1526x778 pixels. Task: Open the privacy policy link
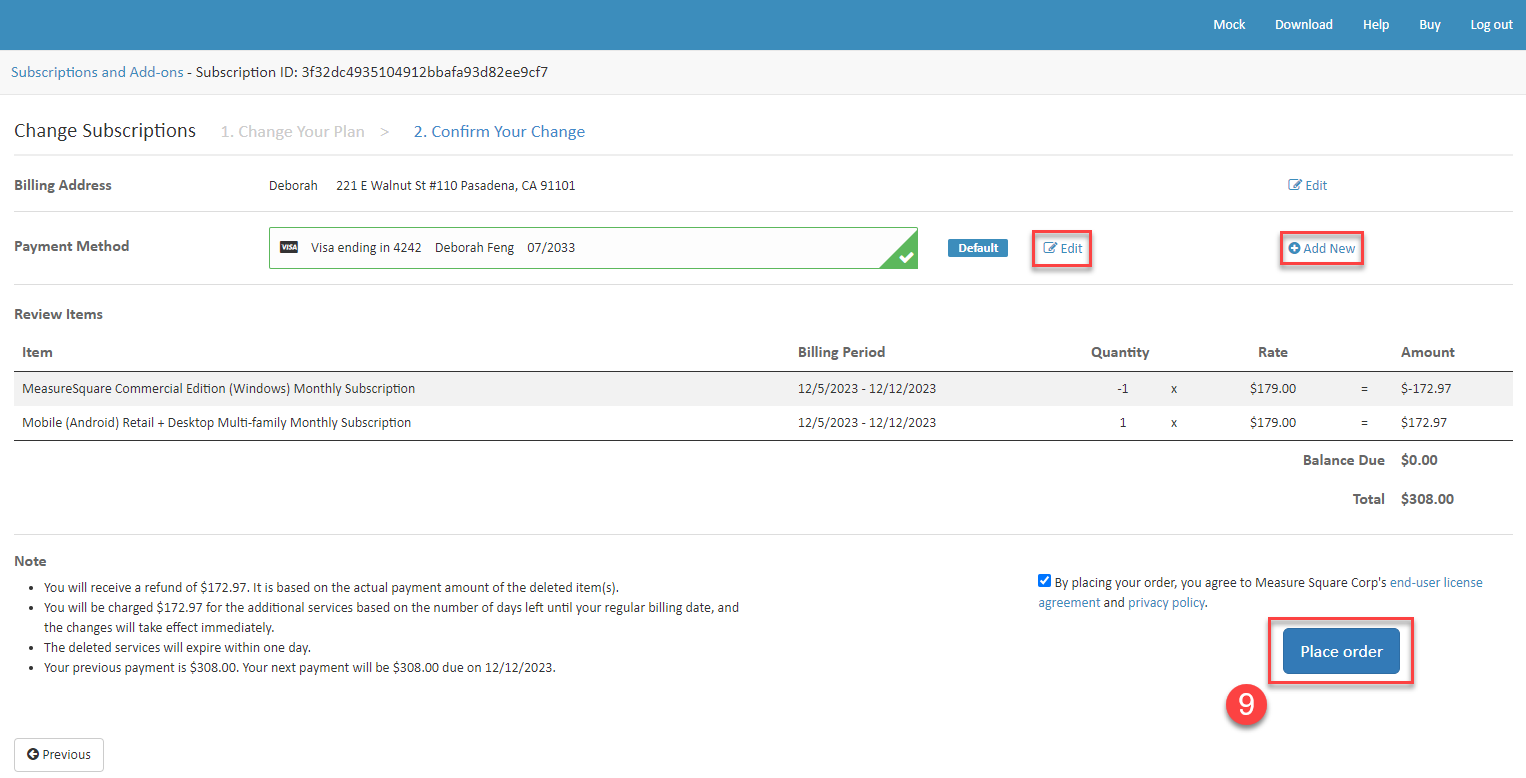click(1166, 602)
